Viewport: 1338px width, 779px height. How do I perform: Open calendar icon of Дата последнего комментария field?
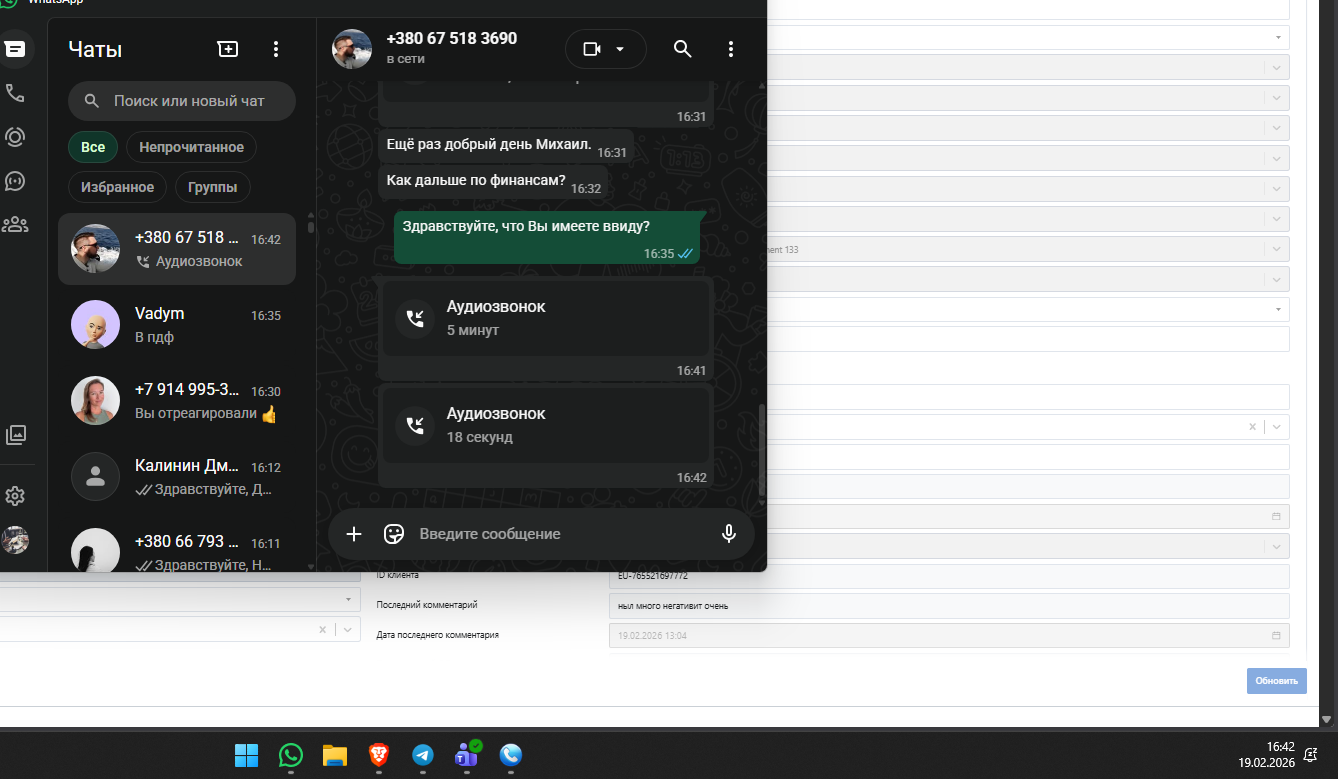point(1276,636)
